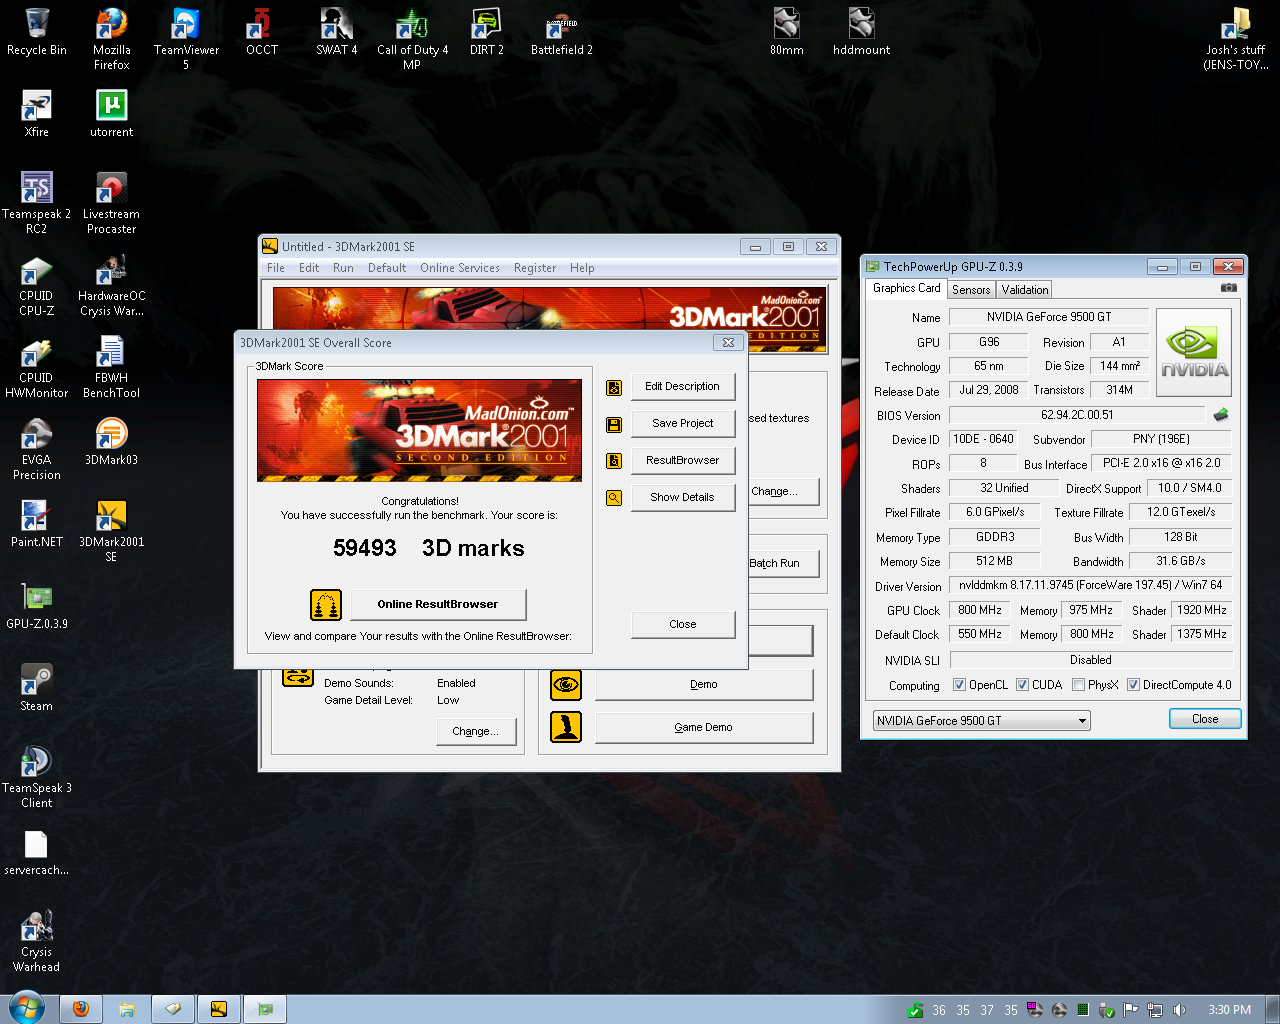Open the Run menu in 3DMark2001 SE
This screenshot has height=1024, width=1280.
343,268
